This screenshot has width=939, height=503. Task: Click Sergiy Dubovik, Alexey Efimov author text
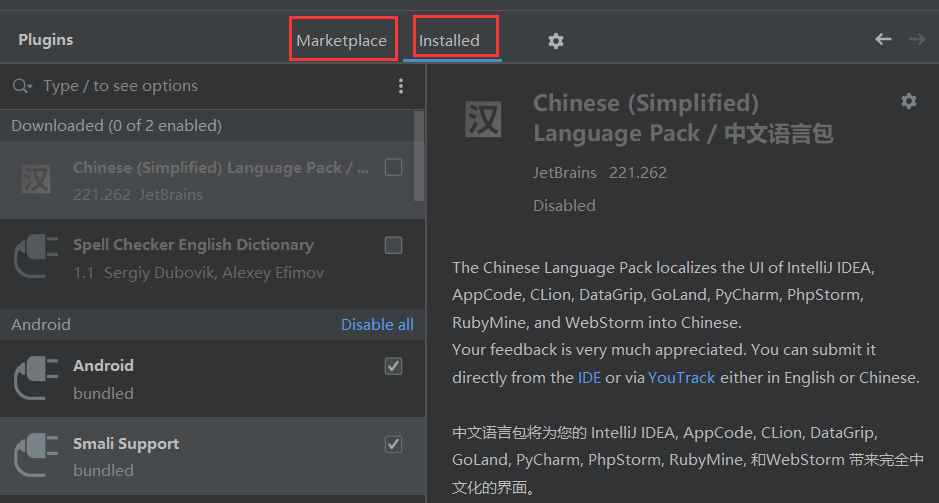coord(214,272)
